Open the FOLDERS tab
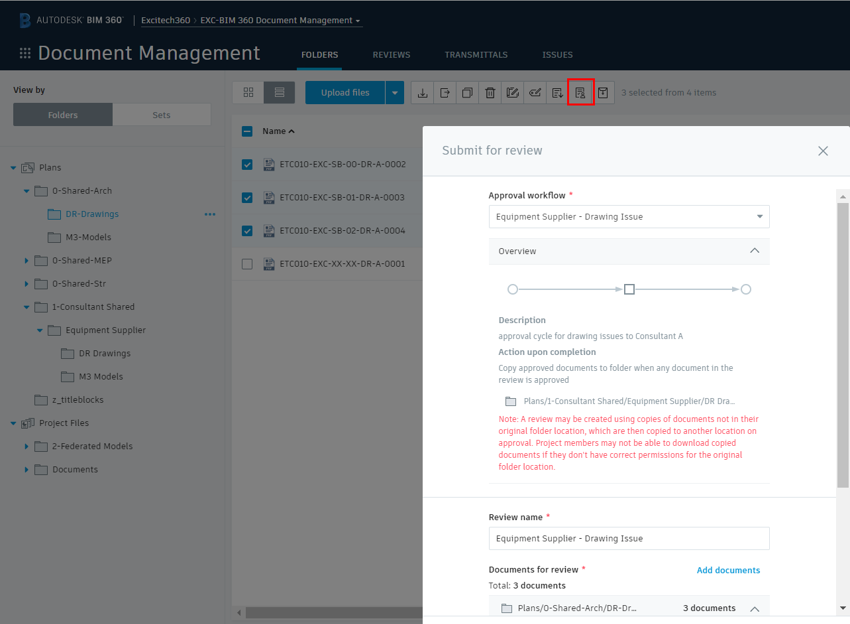 click(320, 55)
